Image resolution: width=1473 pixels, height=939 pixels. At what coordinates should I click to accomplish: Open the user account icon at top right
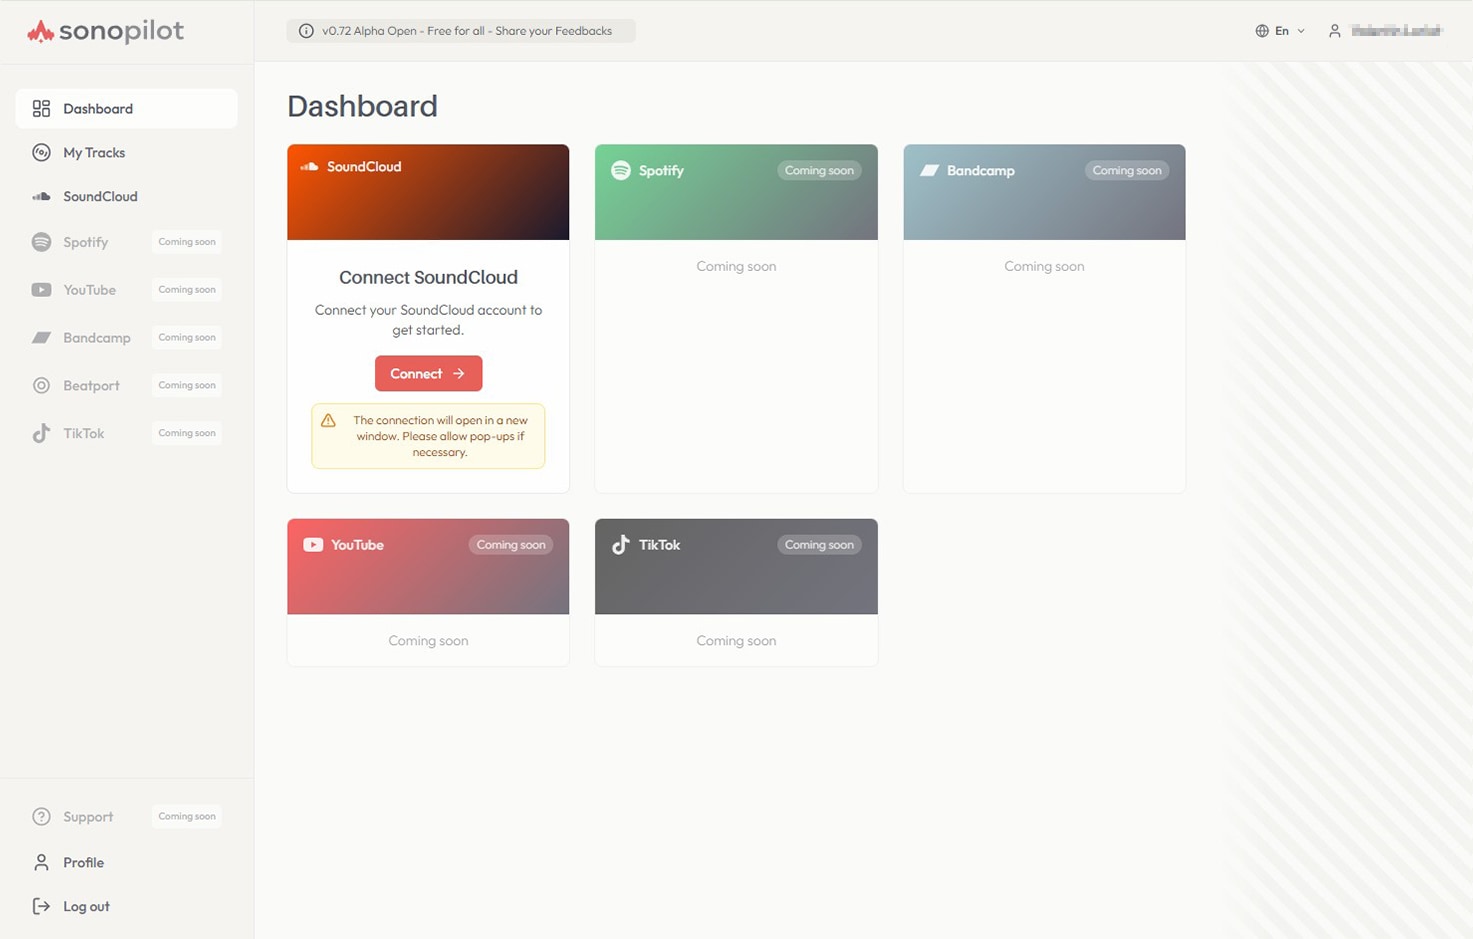[1335, 30]
